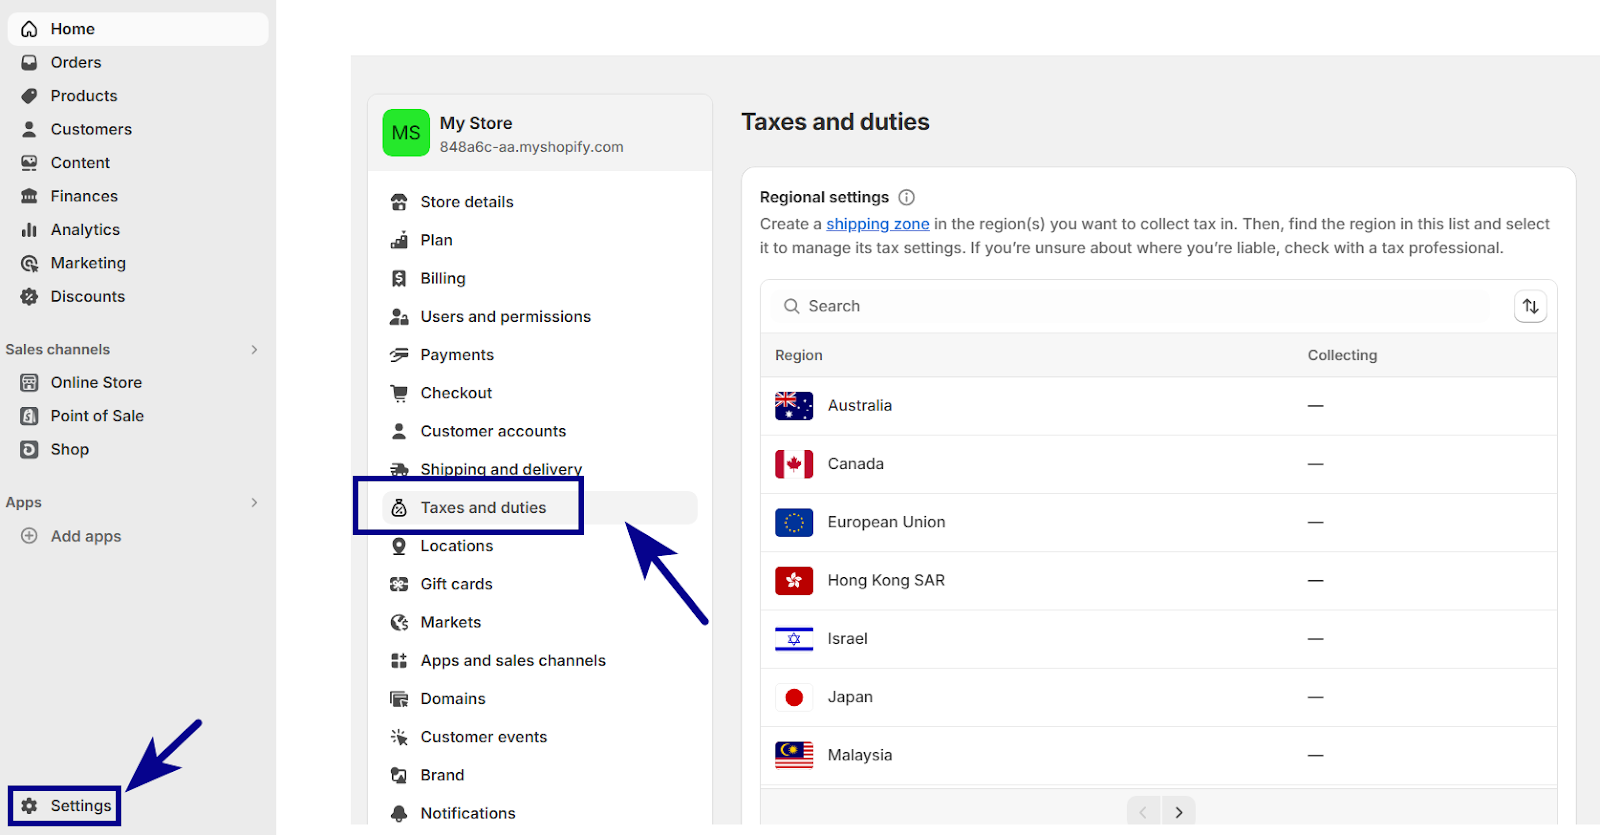Image resolution: width=1600 pixels, height=835 pixels.
Task: Click the Analytics bar chart icon
Action: point(29,230)
